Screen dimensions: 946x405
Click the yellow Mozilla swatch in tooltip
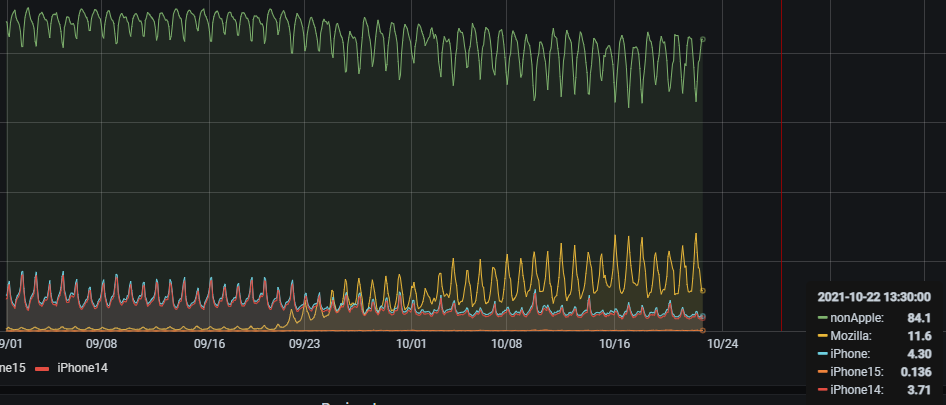pyautogui.click(x=822, y=336)
